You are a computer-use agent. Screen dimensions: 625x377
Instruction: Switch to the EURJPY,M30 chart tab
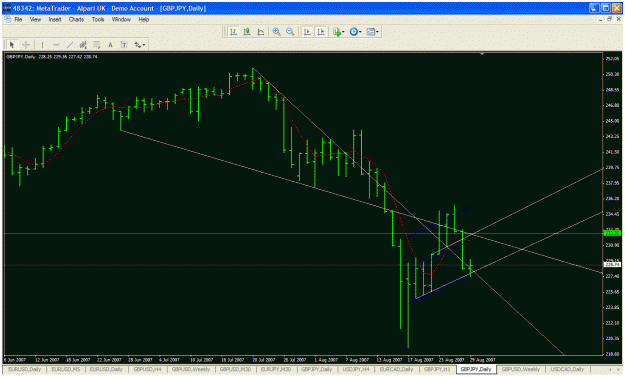coord(276,369)
